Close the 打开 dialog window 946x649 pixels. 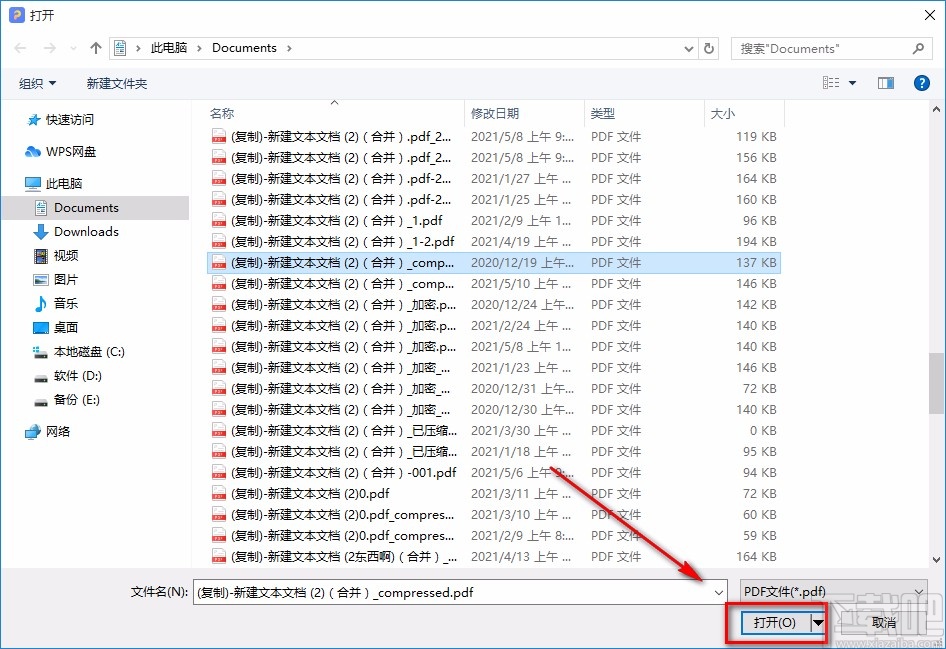[x=930, y=15]
